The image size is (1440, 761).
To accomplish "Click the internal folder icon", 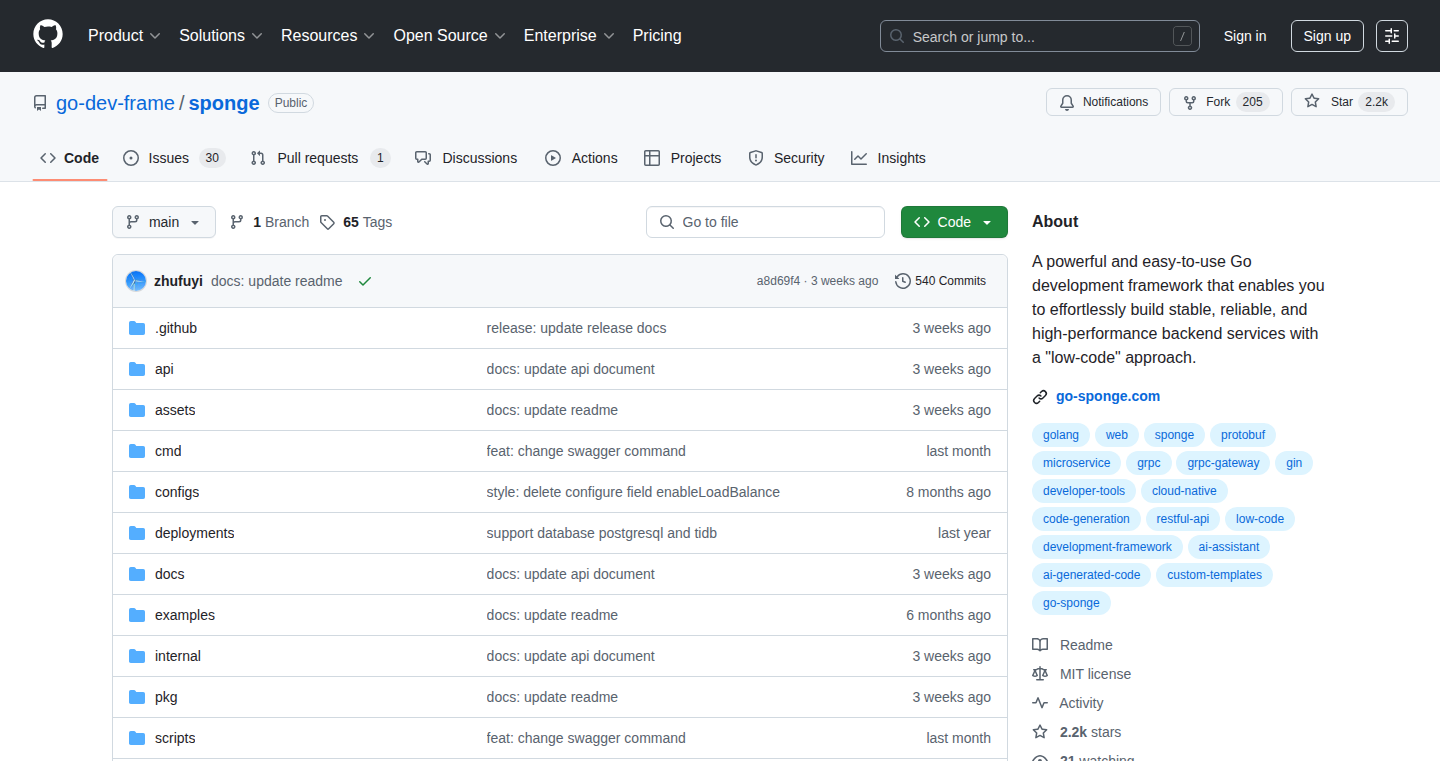I will pyautogui.click(x=137, y=656).
